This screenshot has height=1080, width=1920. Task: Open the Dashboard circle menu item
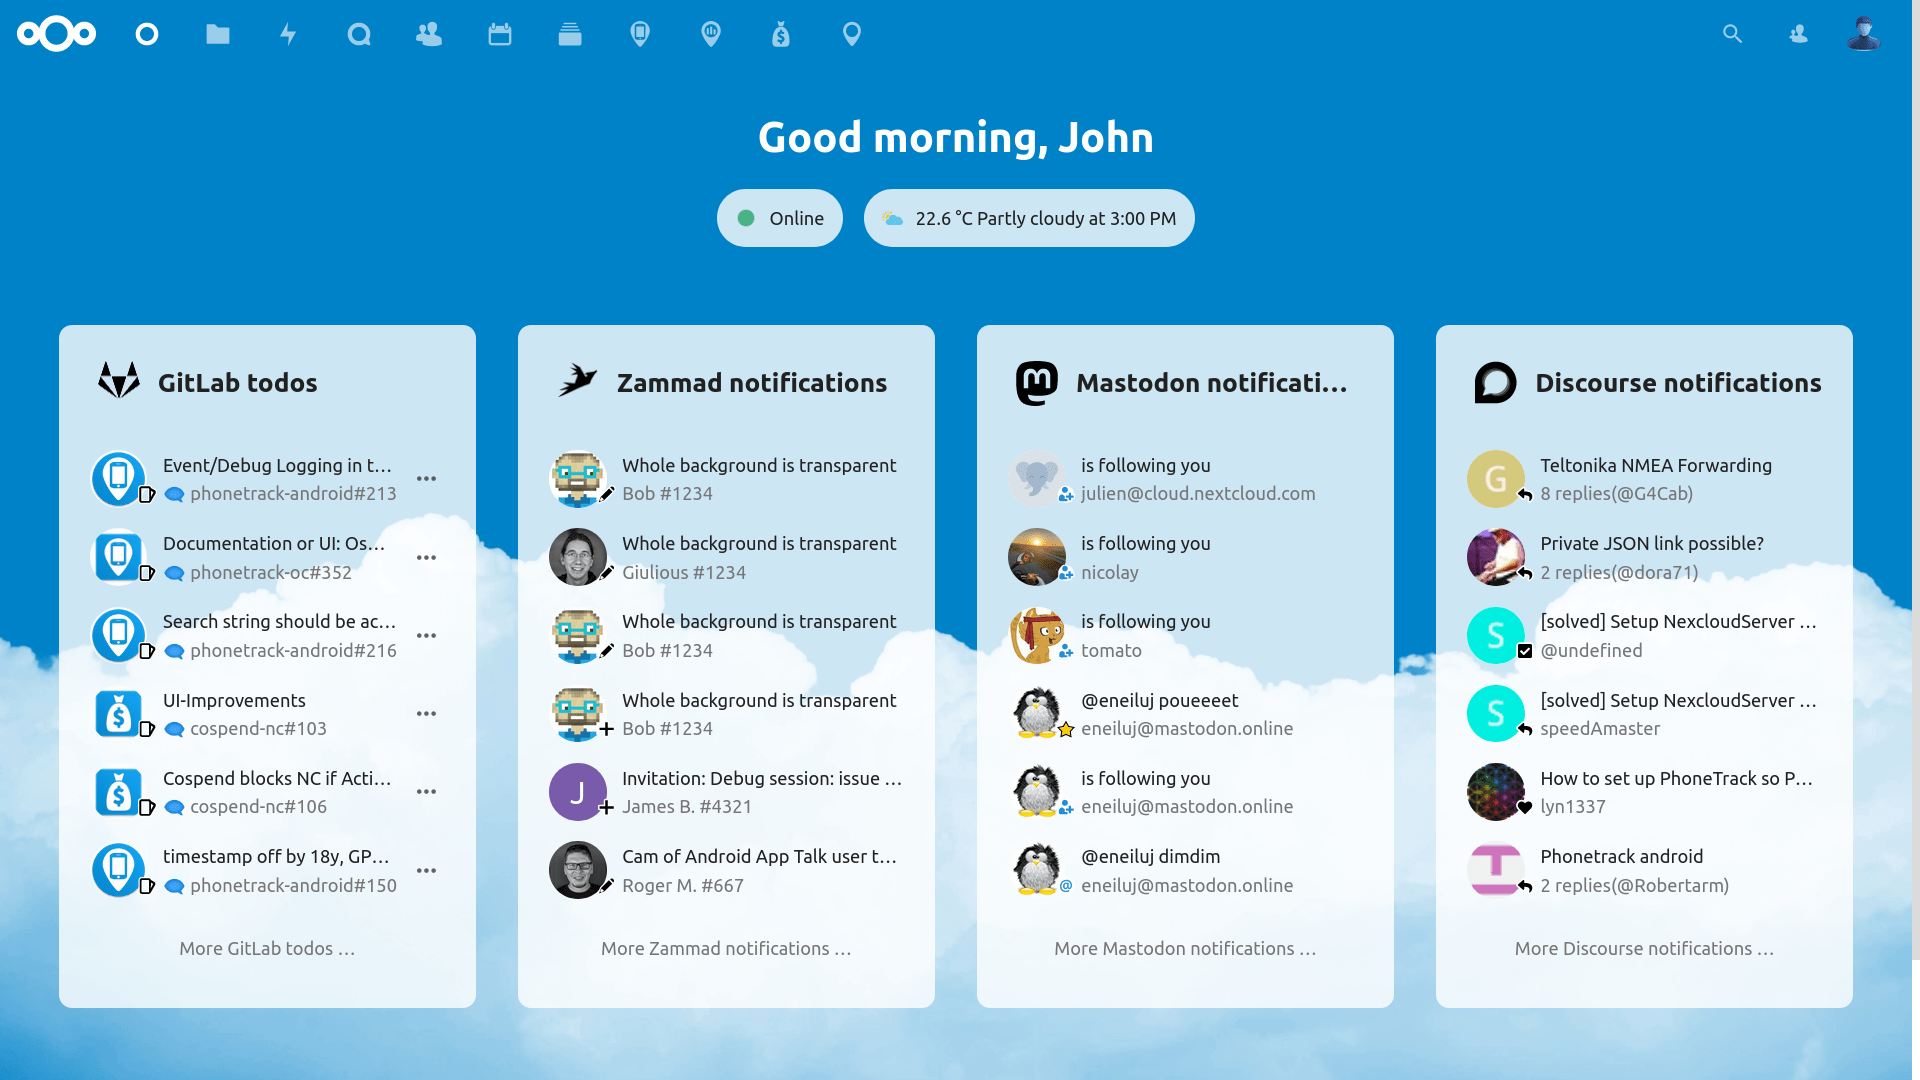147,34
